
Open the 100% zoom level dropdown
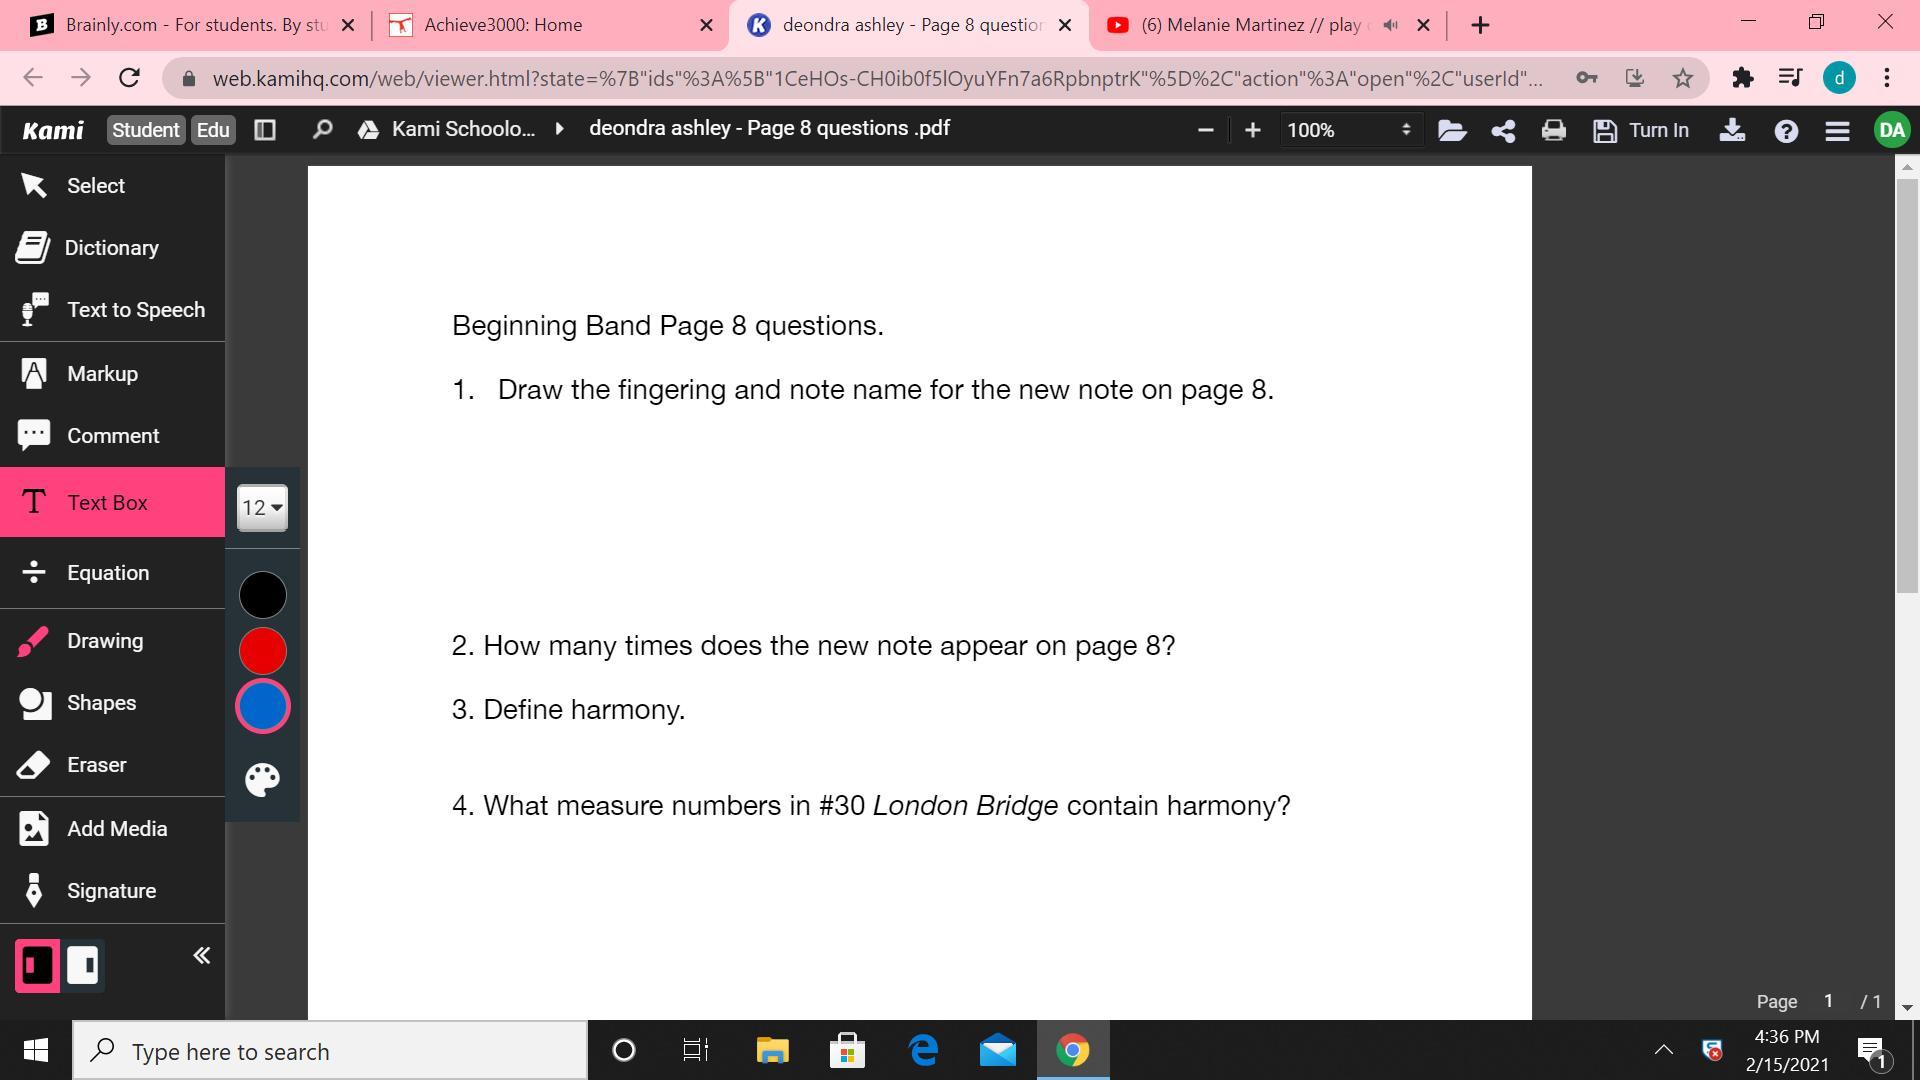point(1348,130)
